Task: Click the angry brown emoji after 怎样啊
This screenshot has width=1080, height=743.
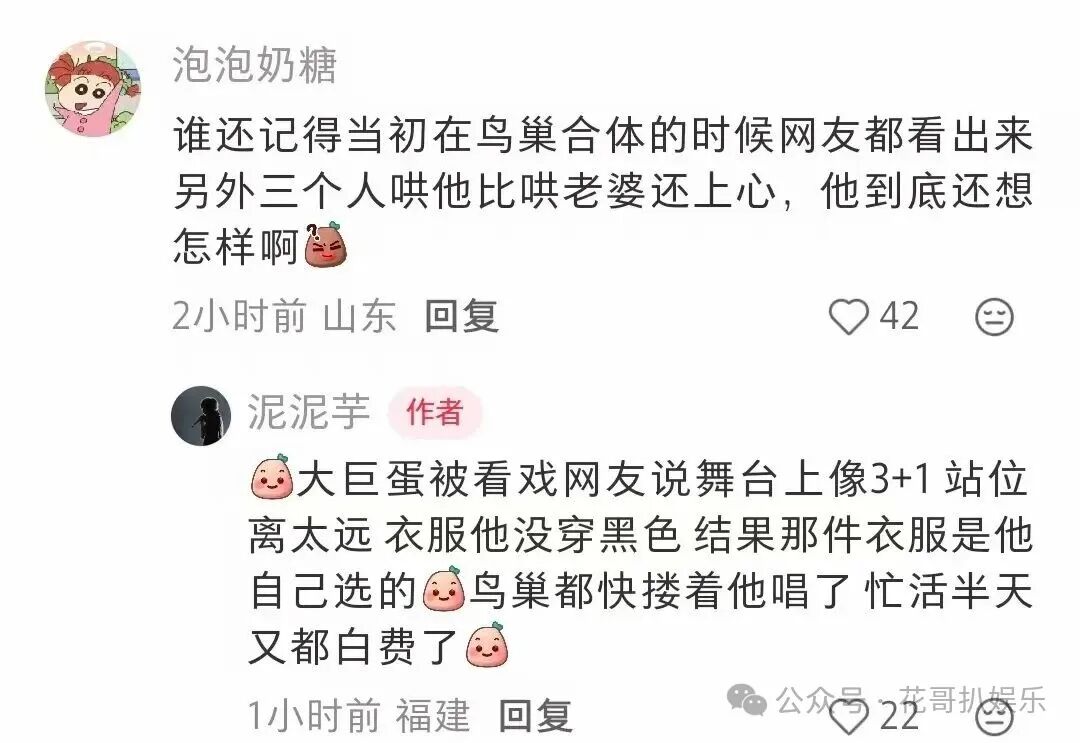Action: 325,245
